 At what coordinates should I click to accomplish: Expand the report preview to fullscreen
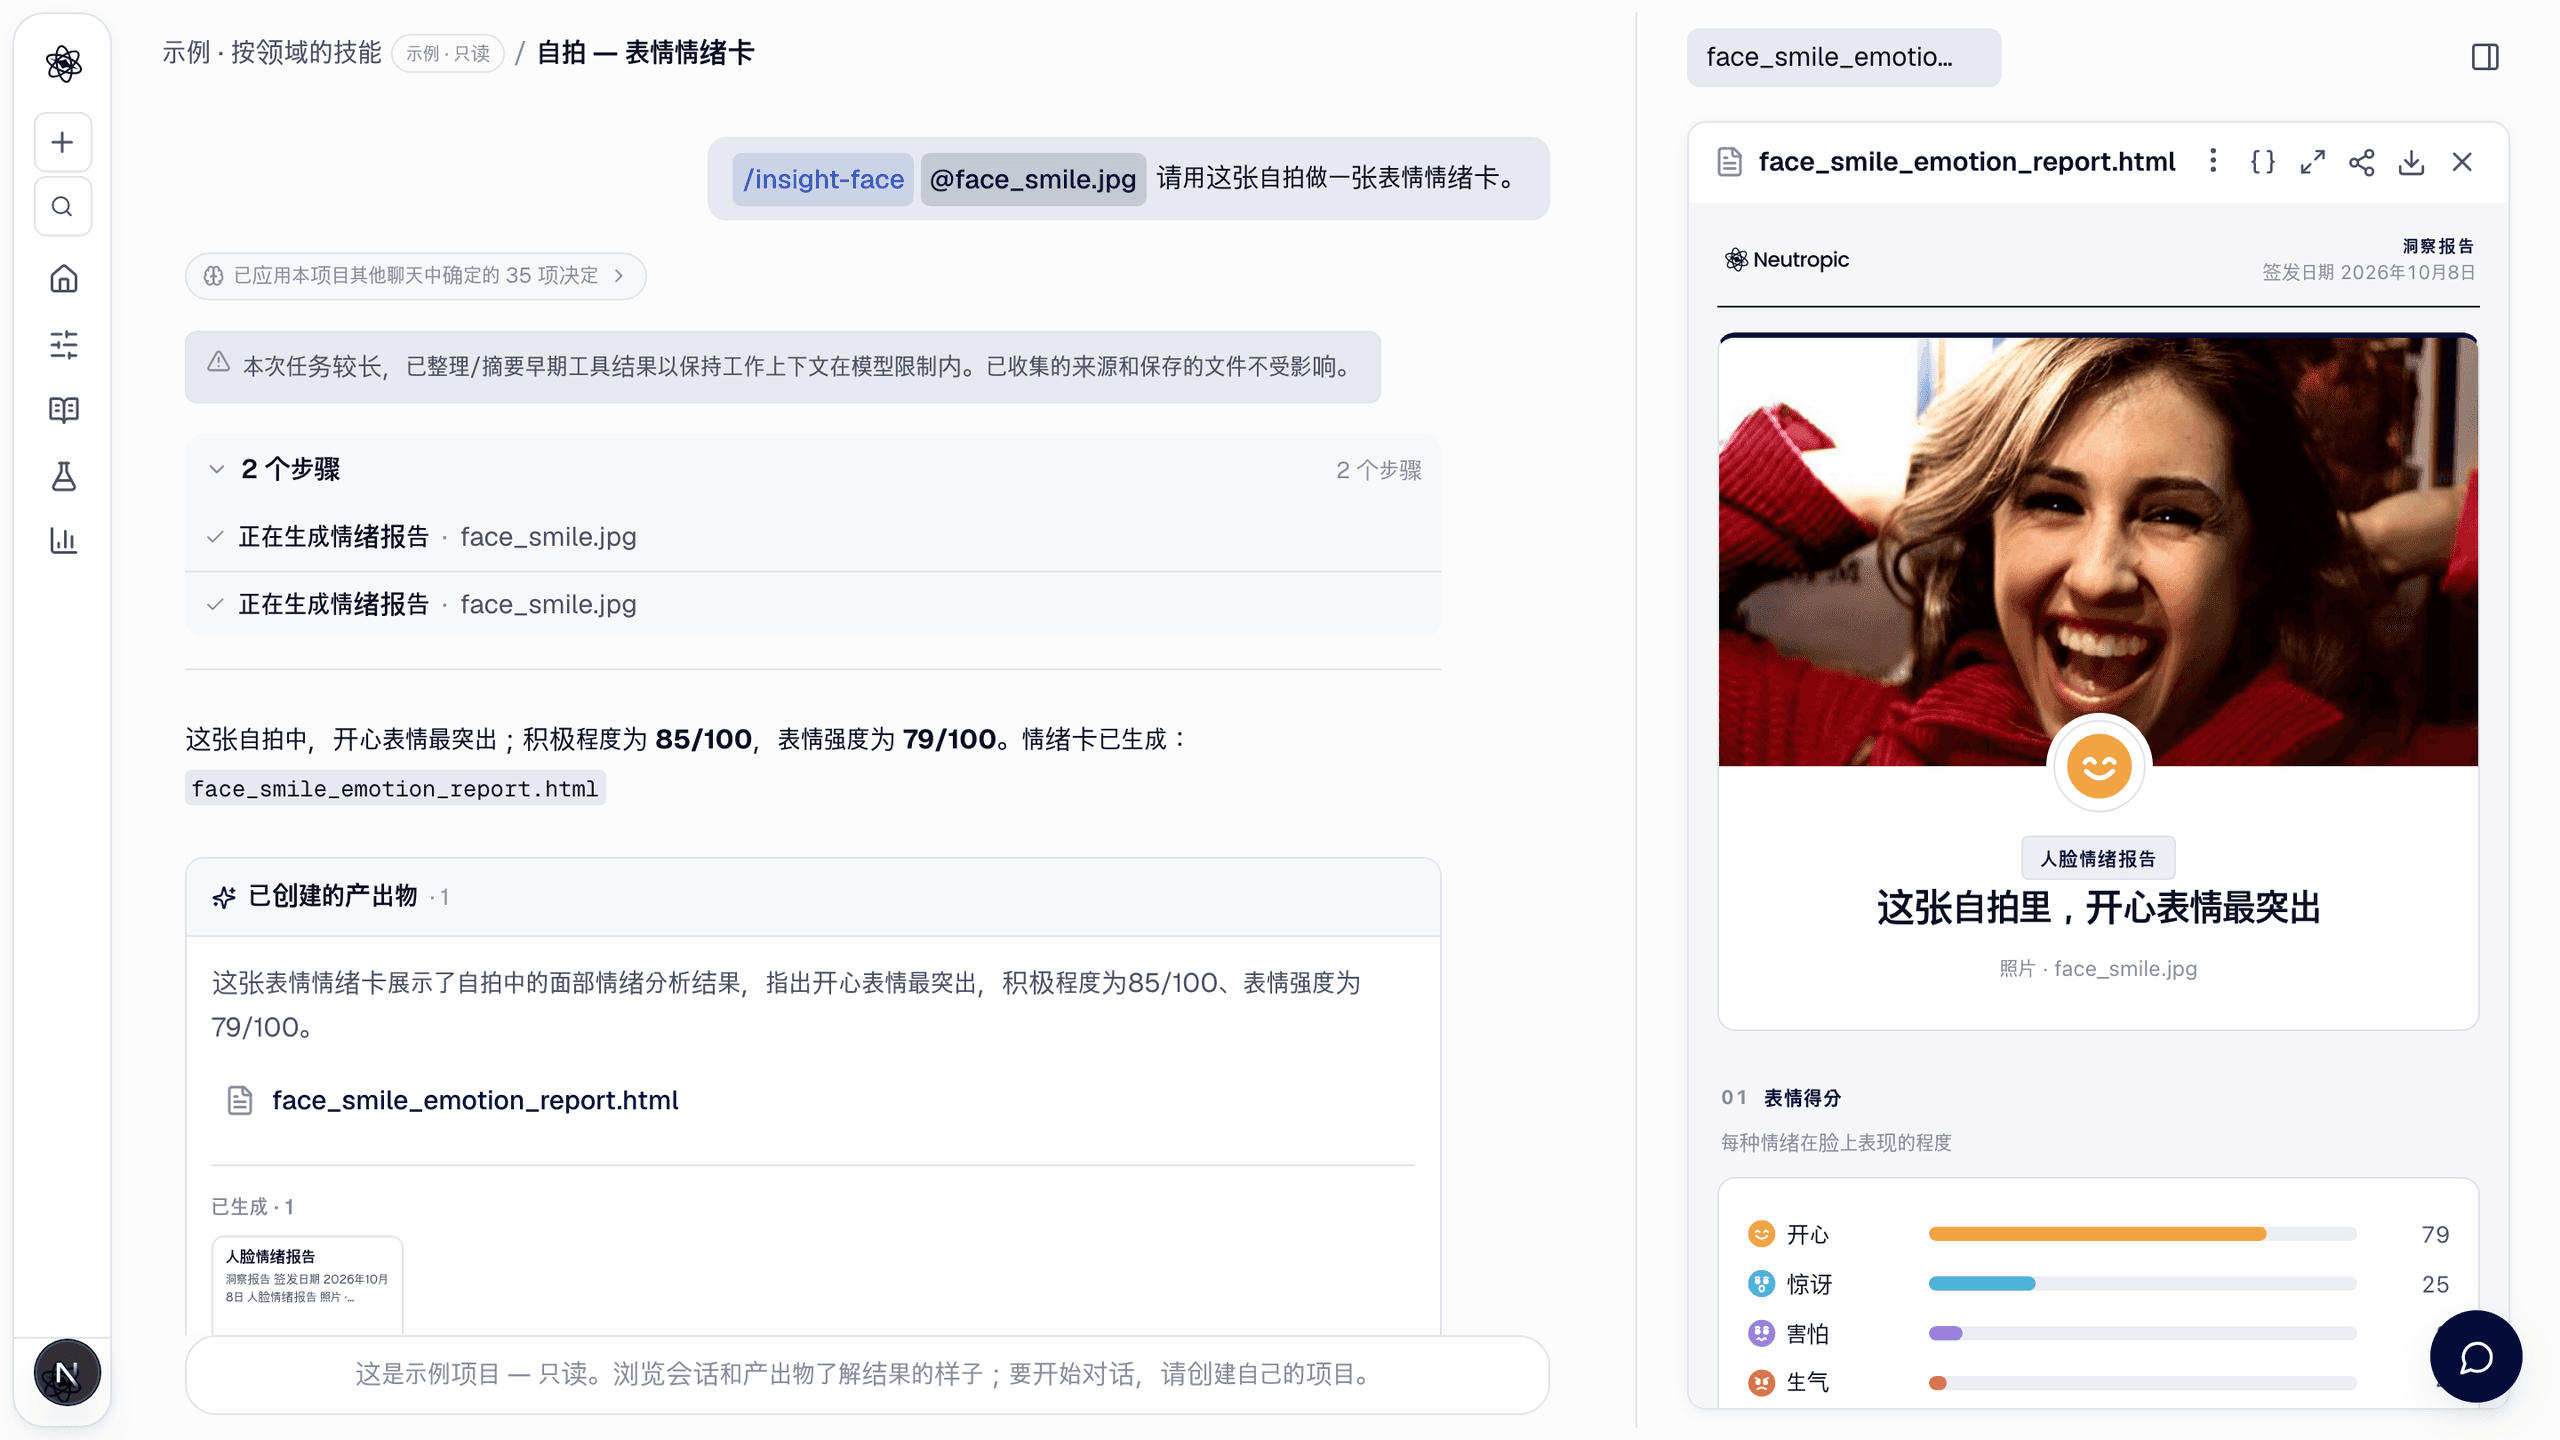[x=2313, y=161]
